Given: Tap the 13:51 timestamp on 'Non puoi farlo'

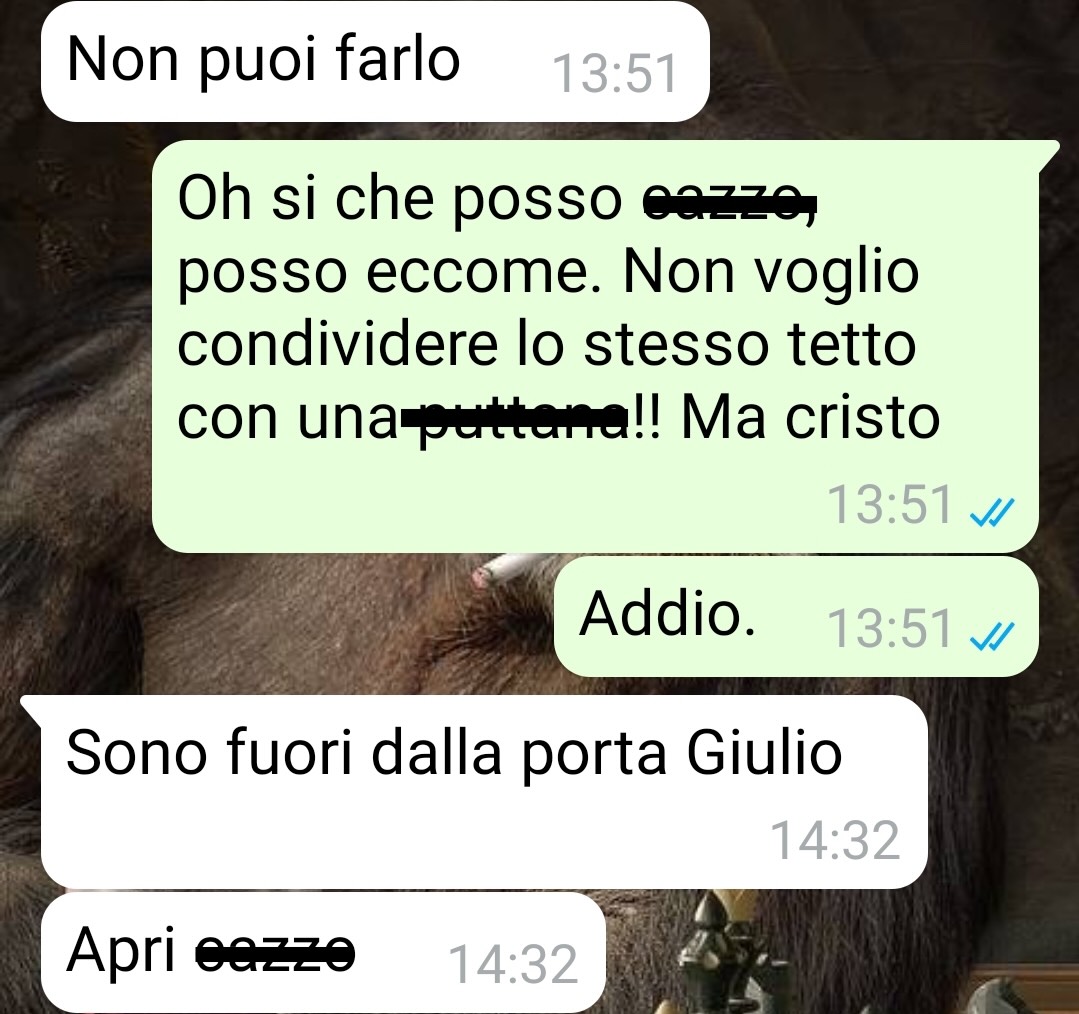Looking at the screenshot, I should (615, 74).
